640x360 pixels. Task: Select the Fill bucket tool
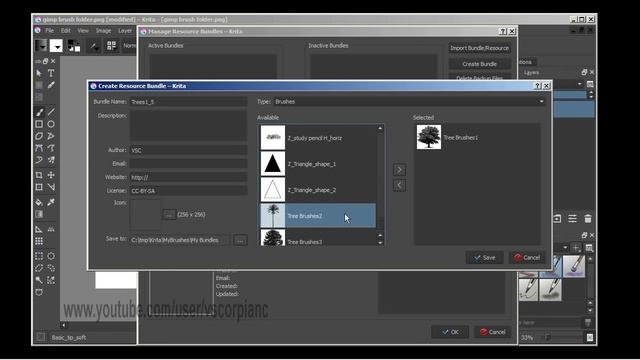[39, 202]
